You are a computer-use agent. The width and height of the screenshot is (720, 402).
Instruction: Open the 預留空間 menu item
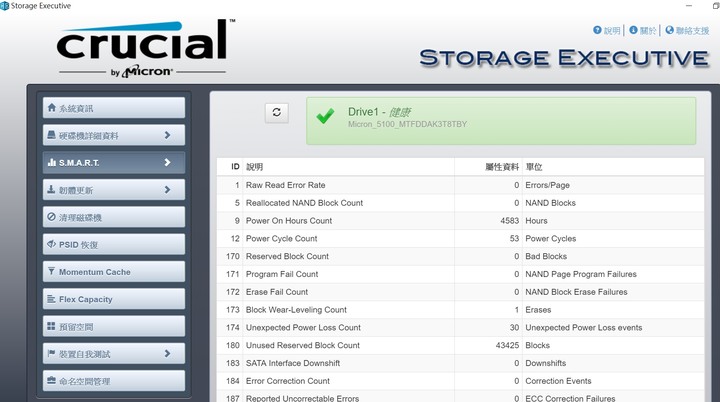coord(114,326)
